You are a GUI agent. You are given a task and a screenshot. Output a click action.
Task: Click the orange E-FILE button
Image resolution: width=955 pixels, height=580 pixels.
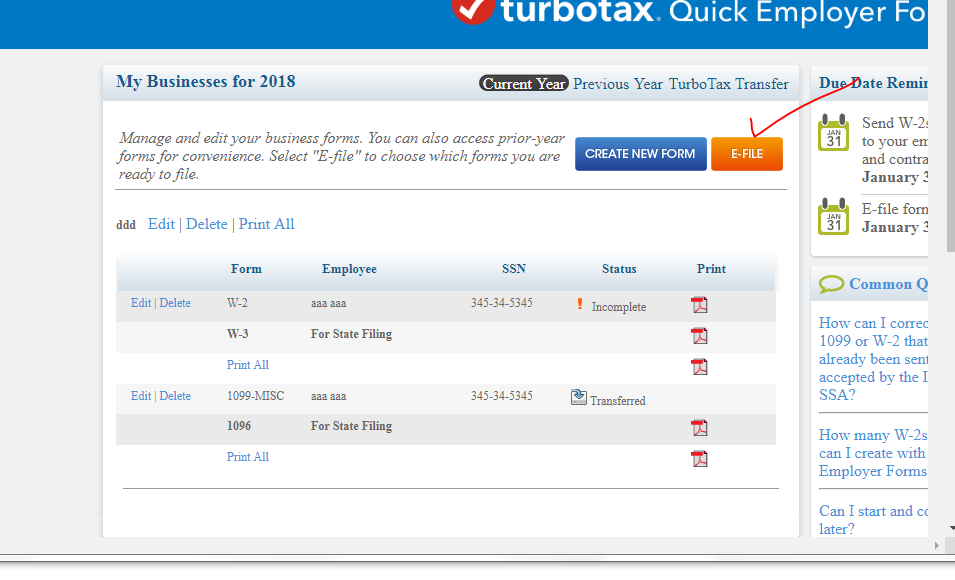point(747,154)
